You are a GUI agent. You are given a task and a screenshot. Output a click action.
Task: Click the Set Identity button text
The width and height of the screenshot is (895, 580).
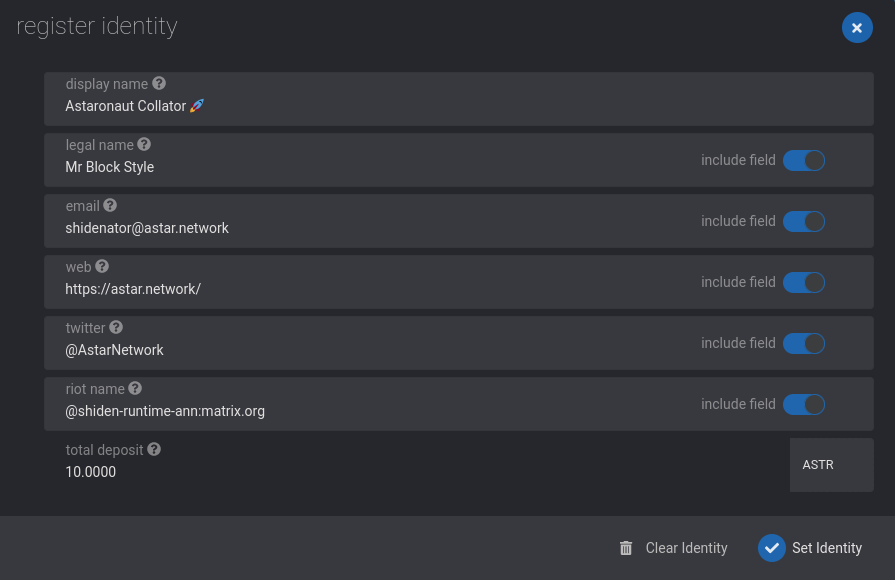tap(827, 548)
